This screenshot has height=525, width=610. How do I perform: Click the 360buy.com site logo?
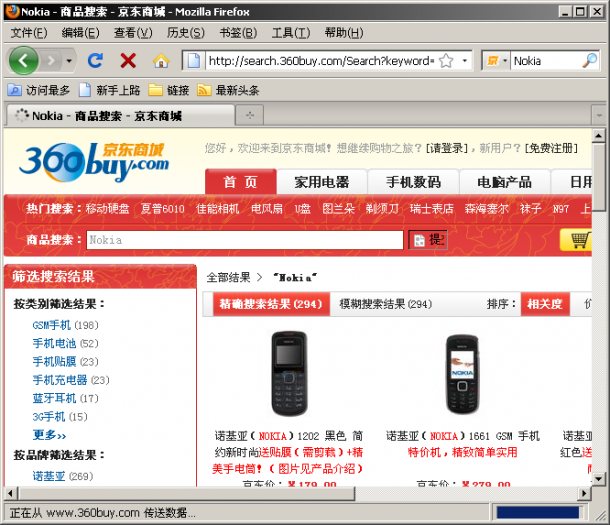[x=94, y=163]
